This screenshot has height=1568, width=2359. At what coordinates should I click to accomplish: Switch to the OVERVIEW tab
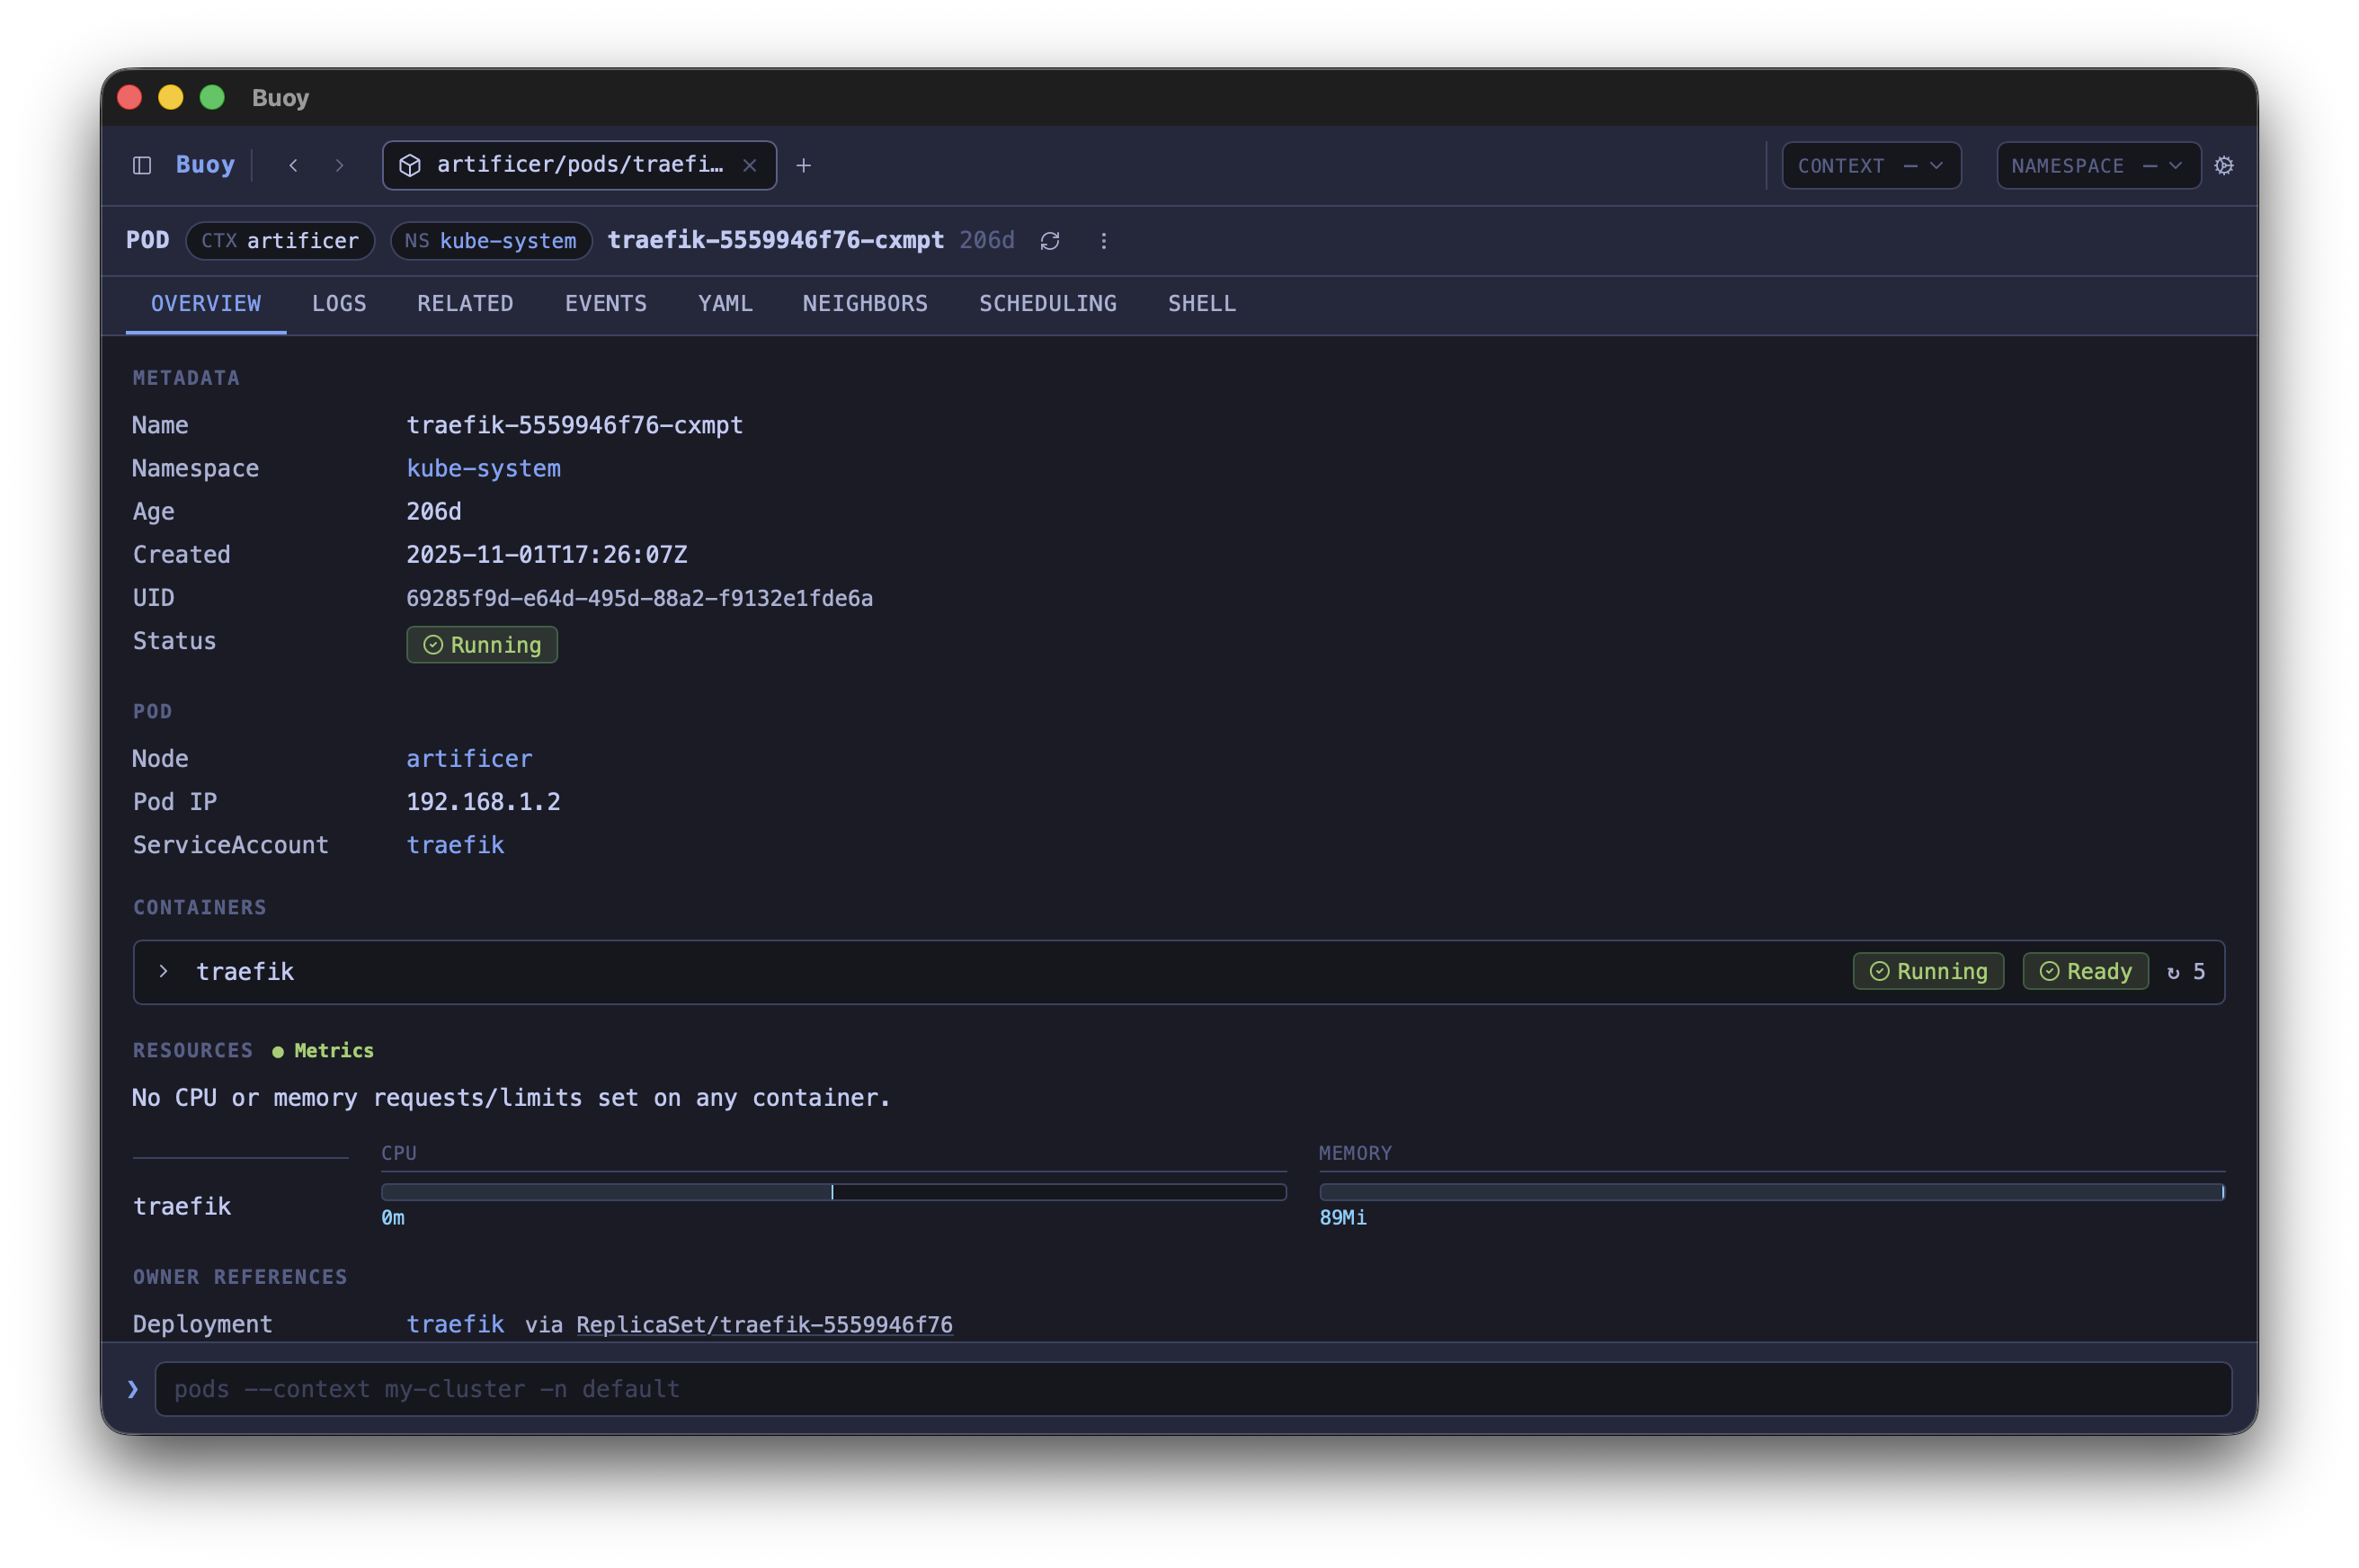206,303
